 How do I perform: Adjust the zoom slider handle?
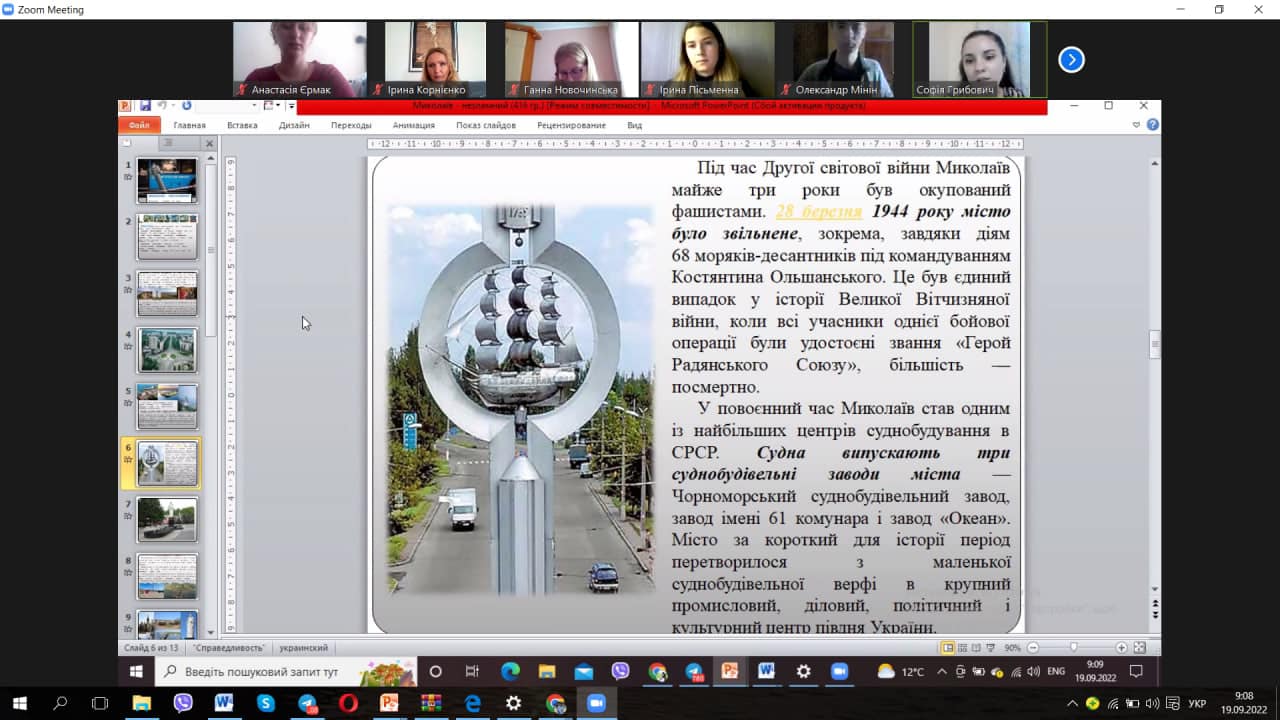point(1074,648)
